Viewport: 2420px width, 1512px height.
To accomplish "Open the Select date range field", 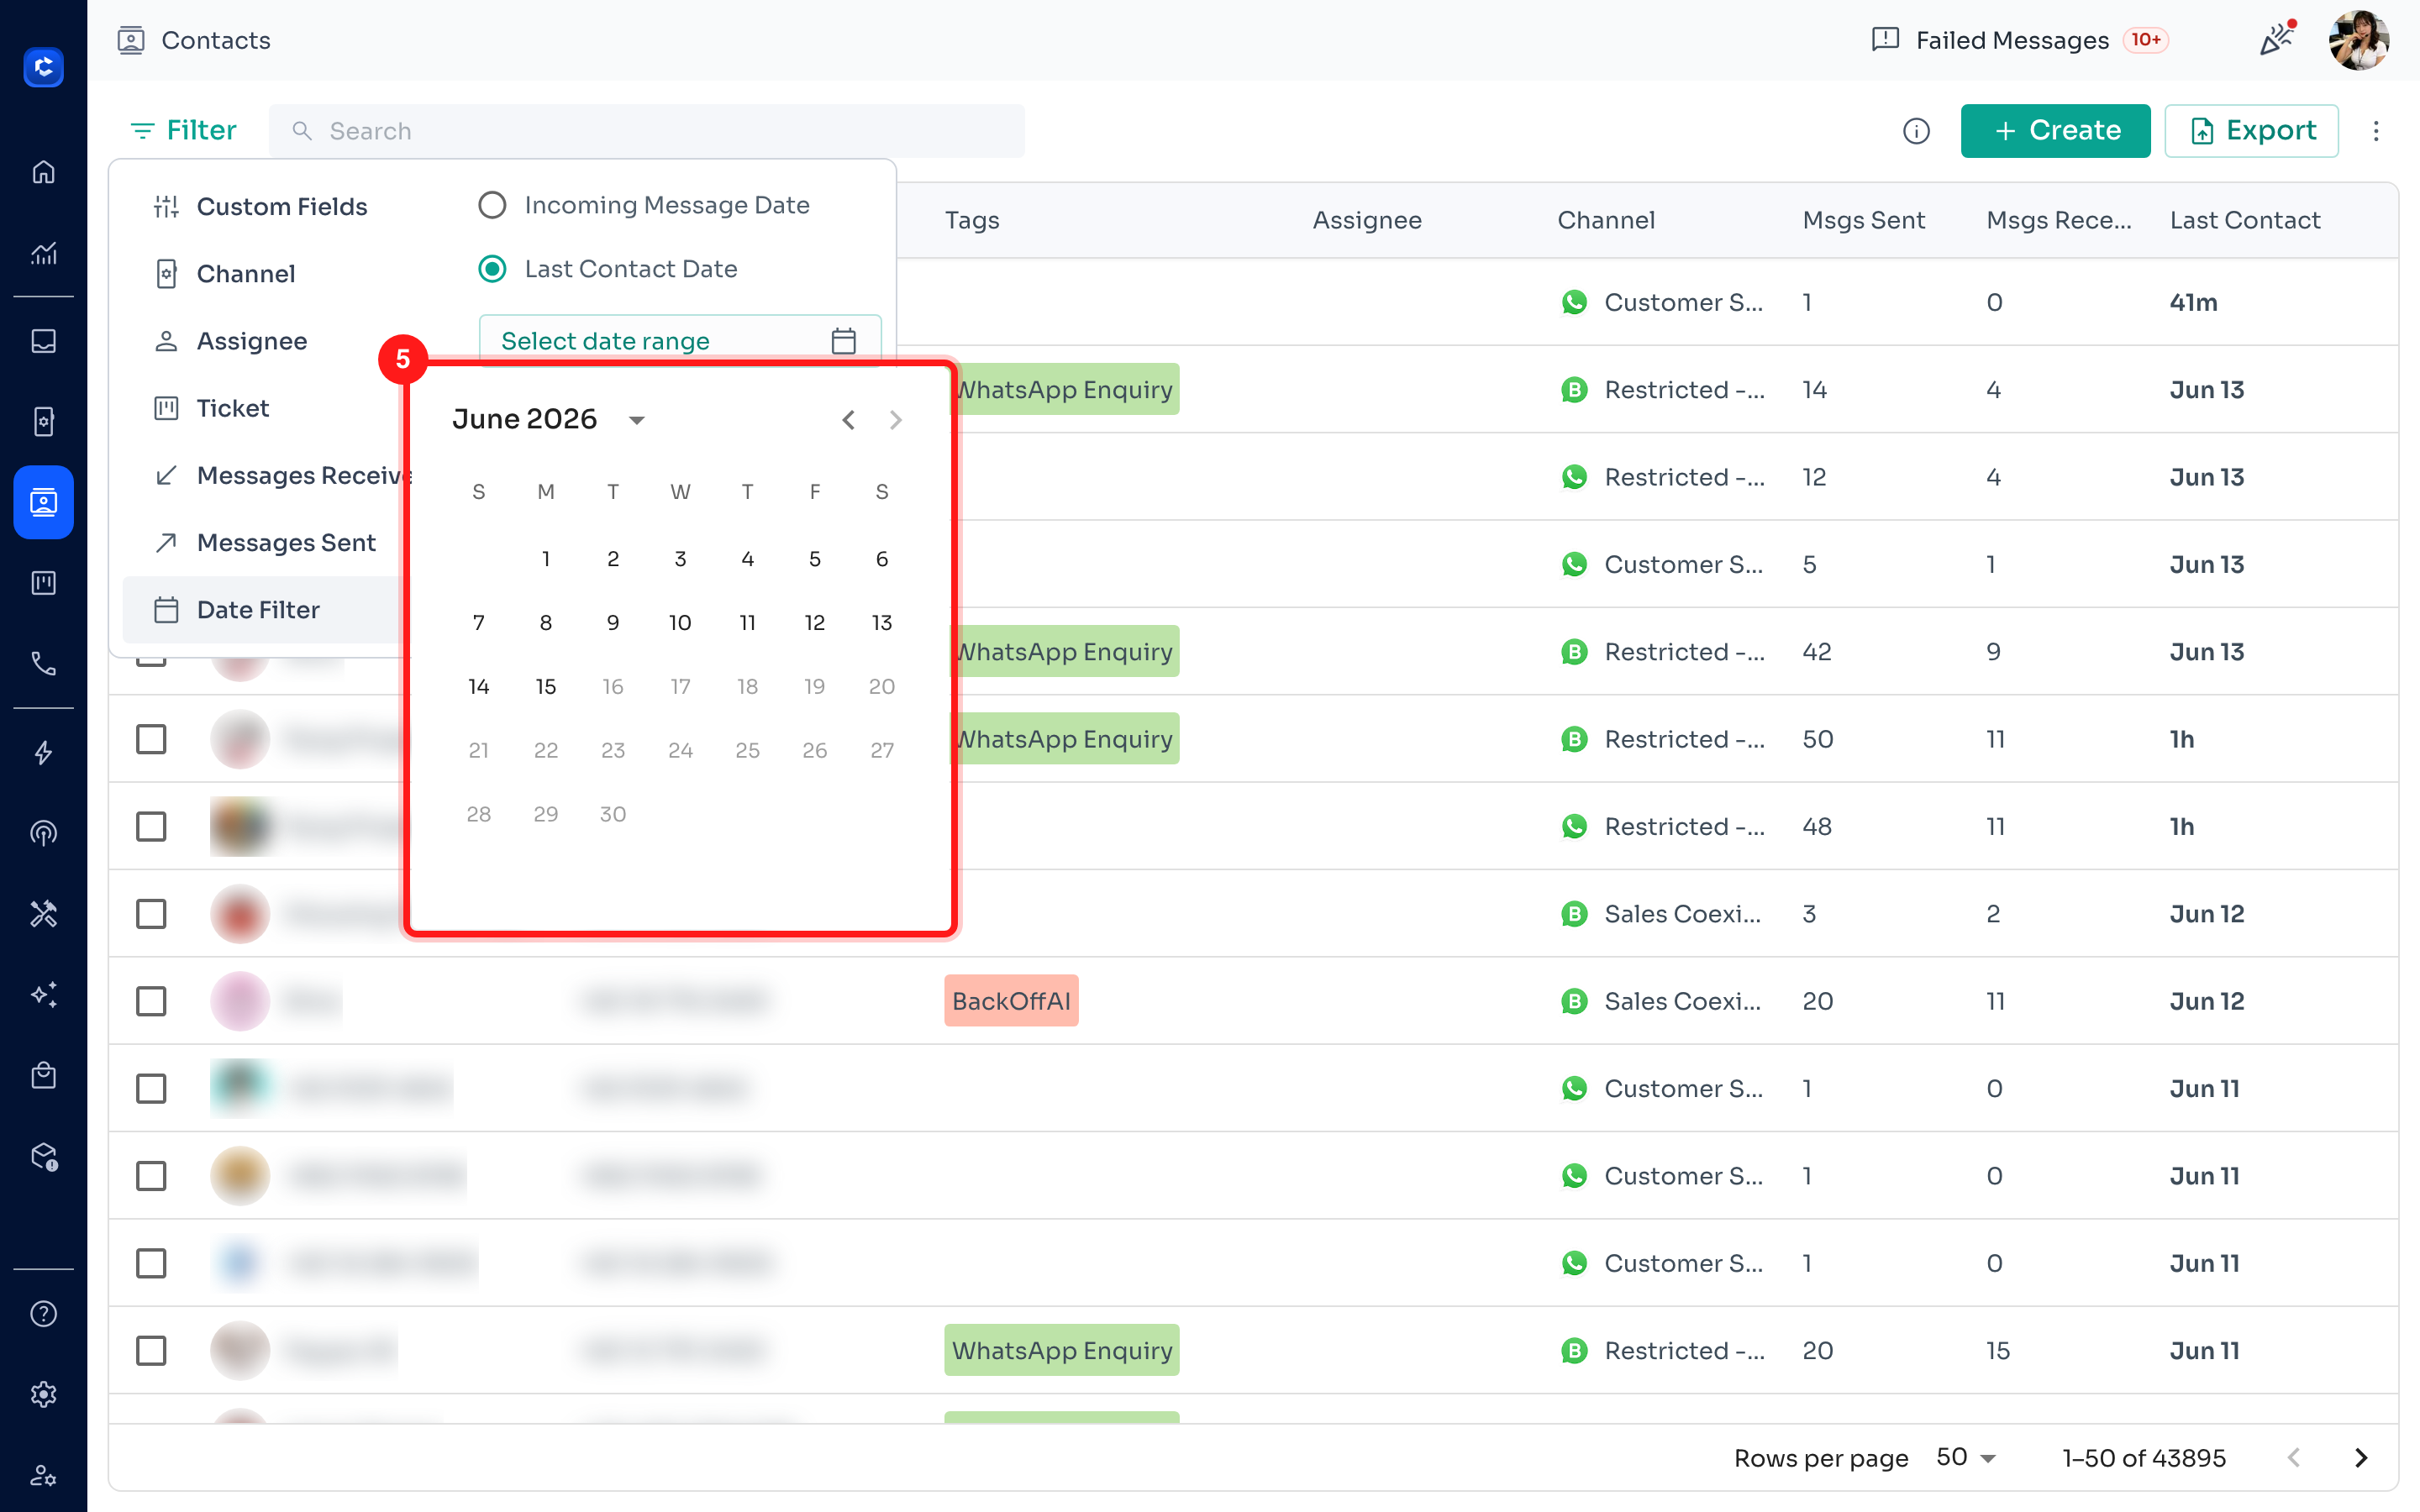I will pos(680,341).
